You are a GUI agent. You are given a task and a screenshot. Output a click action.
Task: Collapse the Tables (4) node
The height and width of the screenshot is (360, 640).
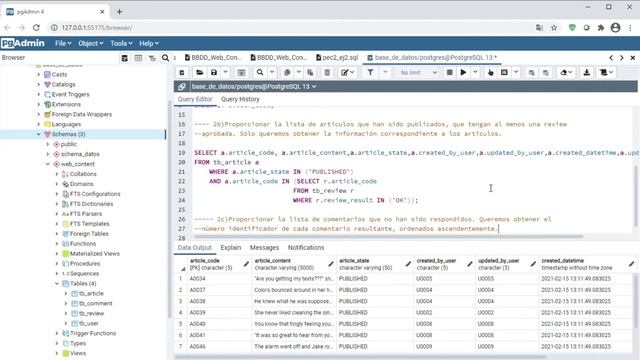[x=57, y=284]
